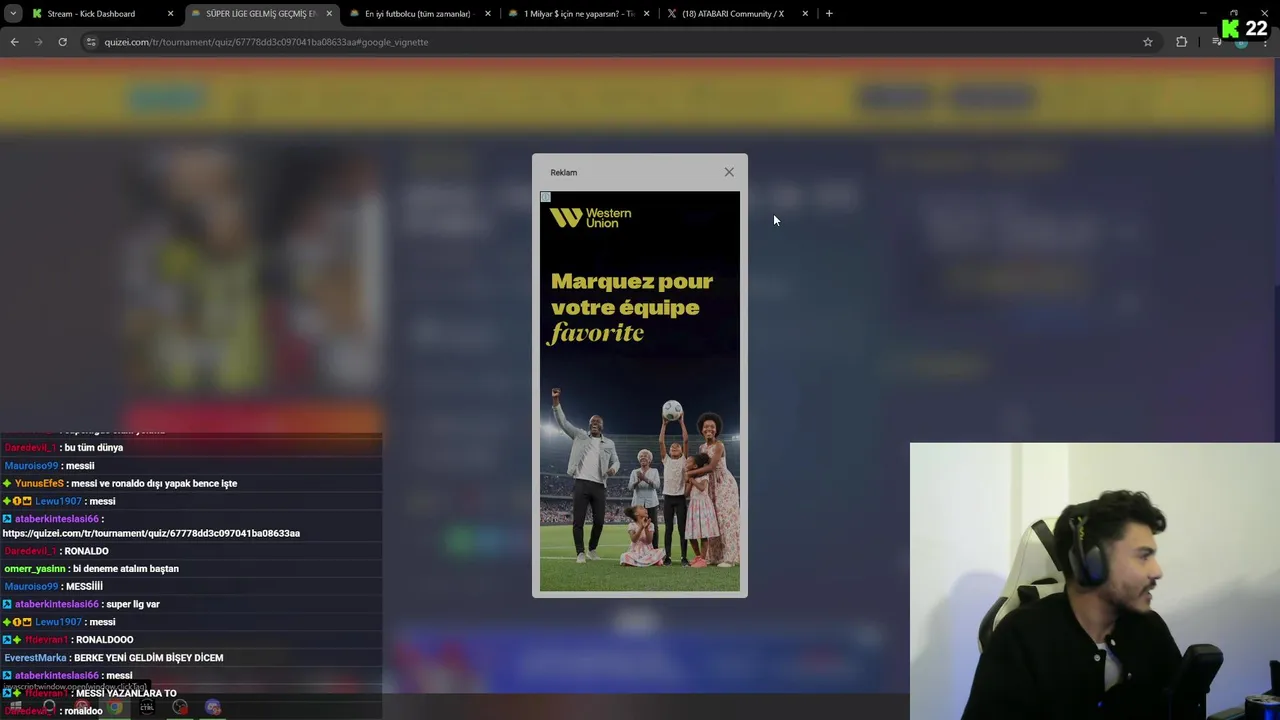Click the quizei.com link in chat
The height and width of the screenshot is (720, 1280).
pos(151,533)
